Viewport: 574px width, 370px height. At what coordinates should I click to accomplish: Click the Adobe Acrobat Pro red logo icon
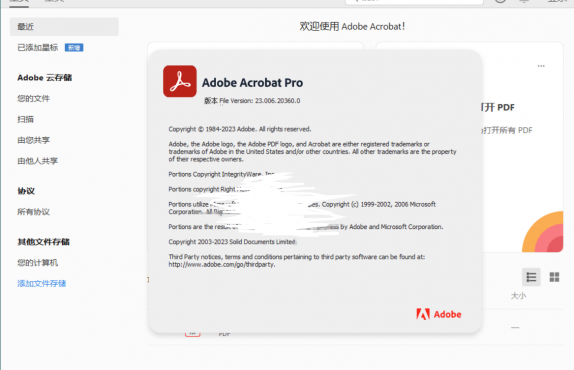click(x=180, y=81)
